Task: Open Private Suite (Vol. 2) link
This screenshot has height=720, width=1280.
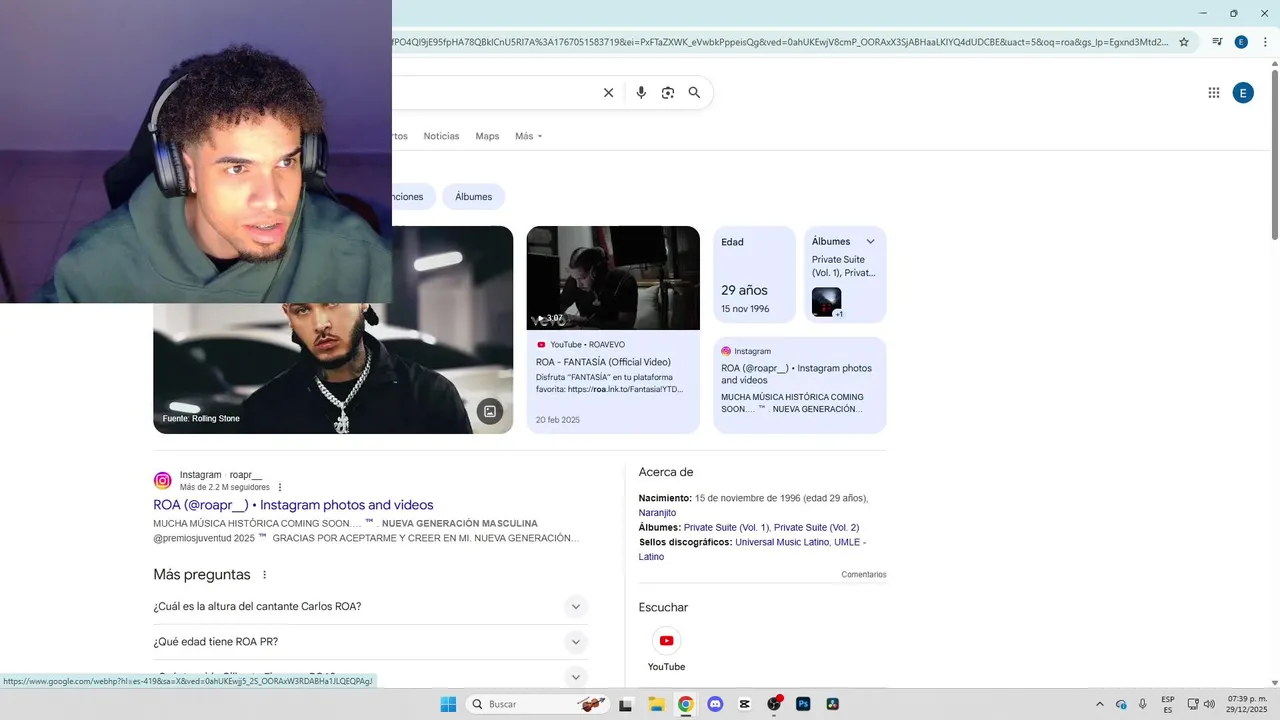Action: pyautogui.click(x=816, y=527)
